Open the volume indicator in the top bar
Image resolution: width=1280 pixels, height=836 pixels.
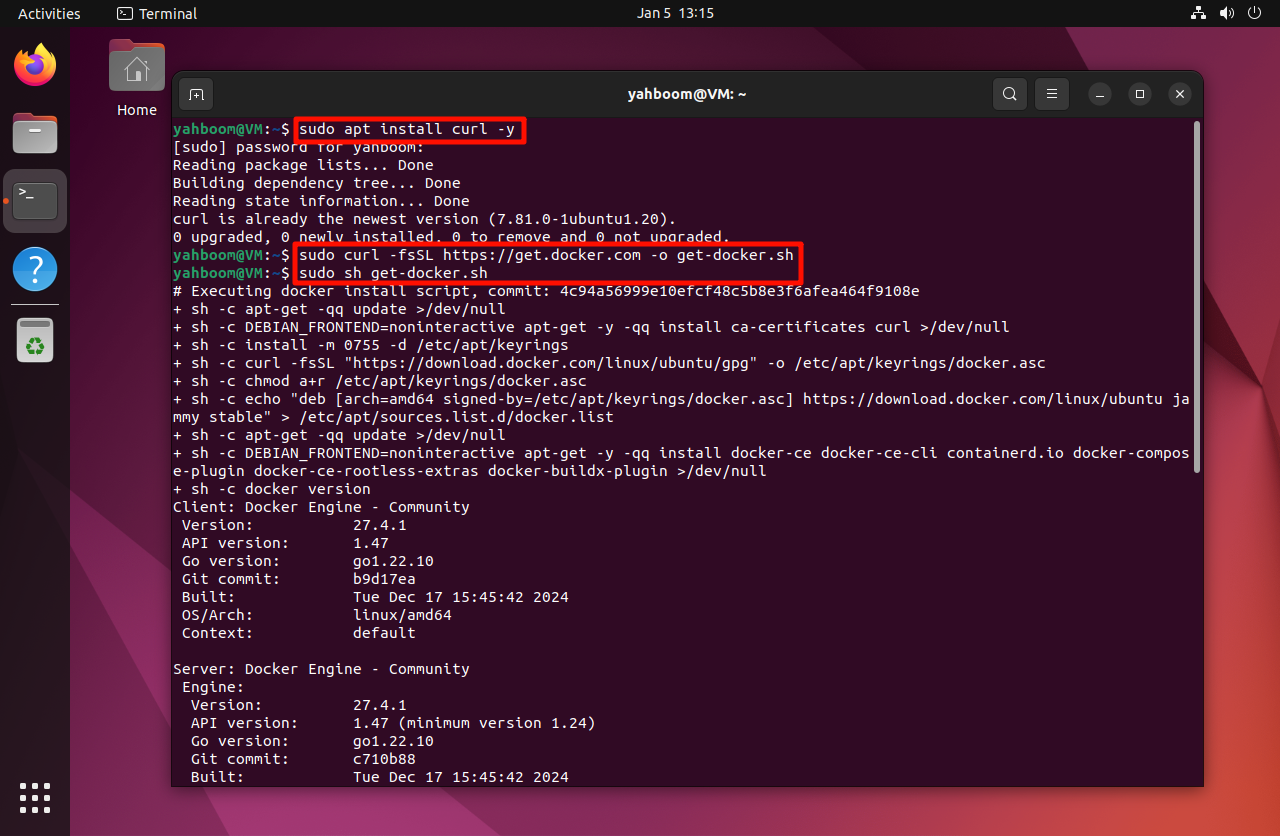1226,13
